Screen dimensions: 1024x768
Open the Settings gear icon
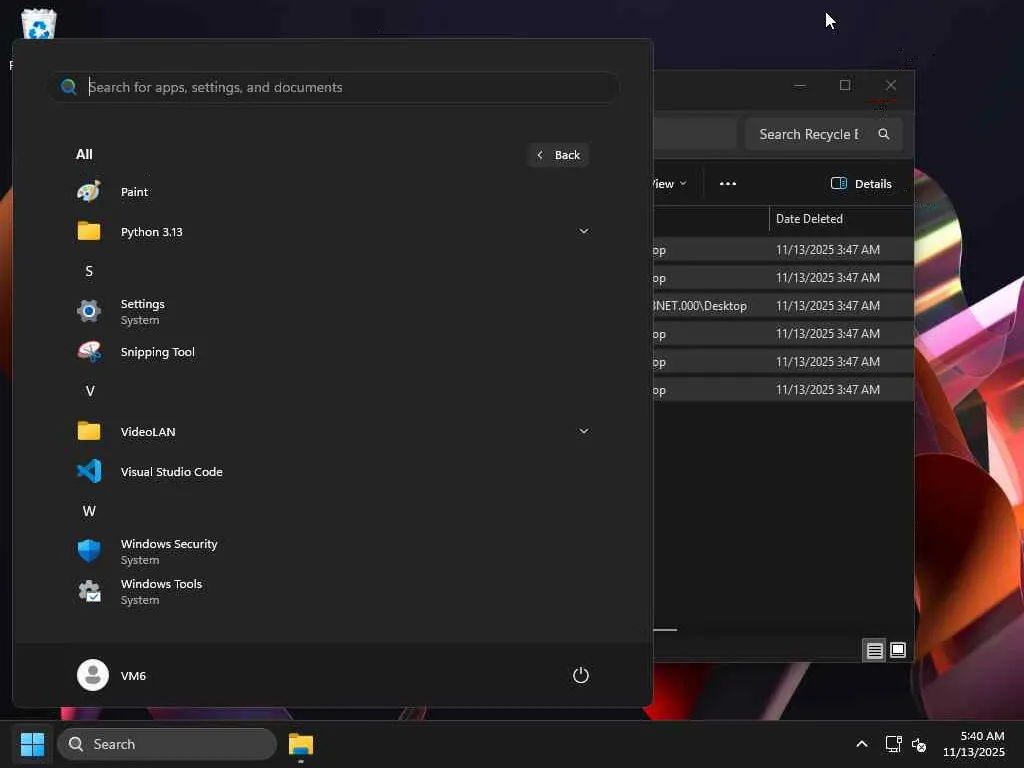[89, 311]
